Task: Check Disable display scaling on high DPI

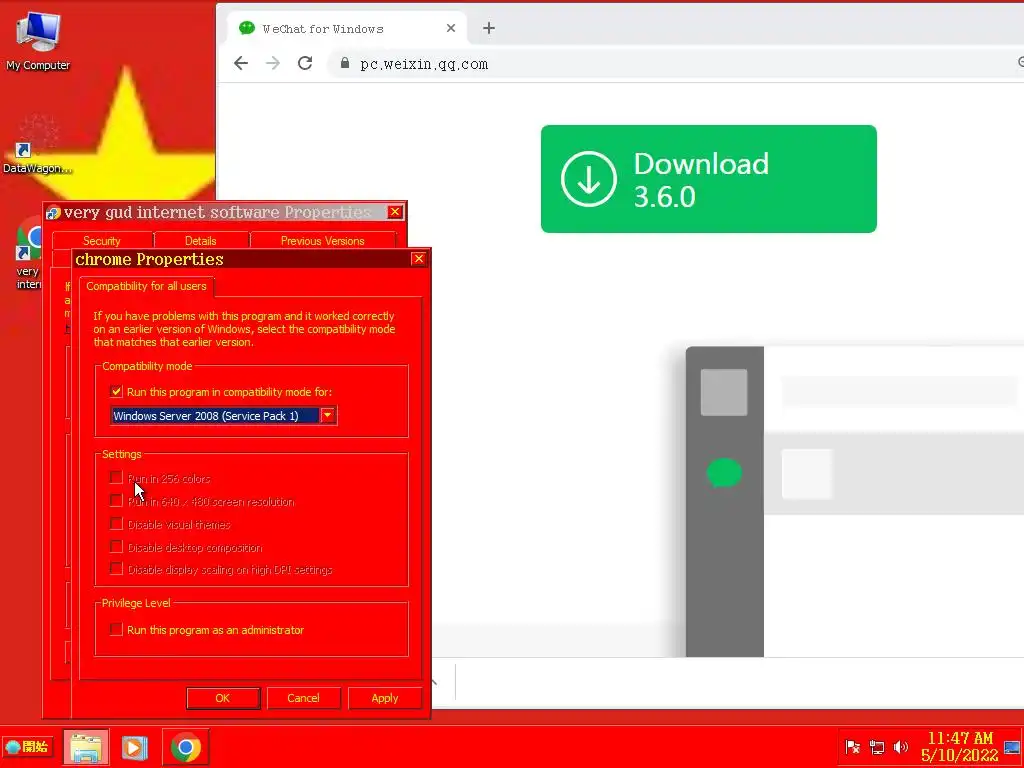Action: coord(116,569)
